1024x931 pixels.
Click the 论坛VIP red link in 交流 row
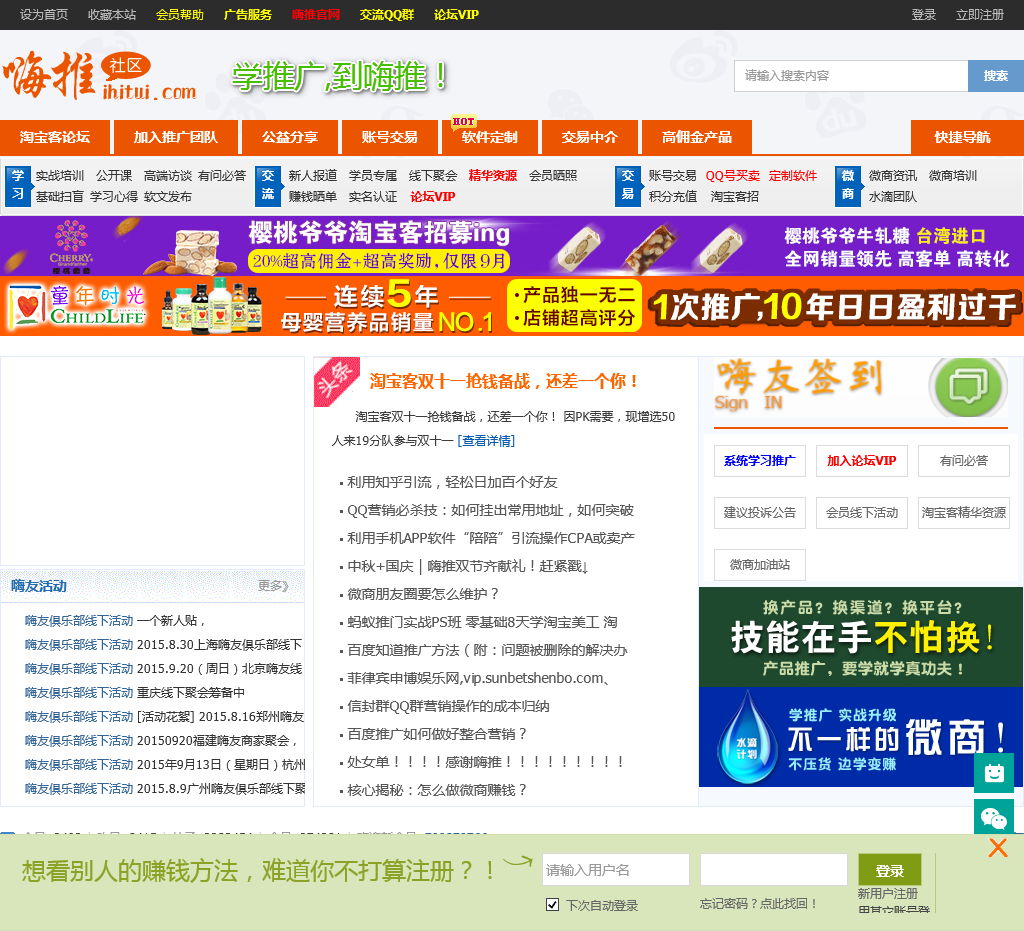tap(433, 197)
